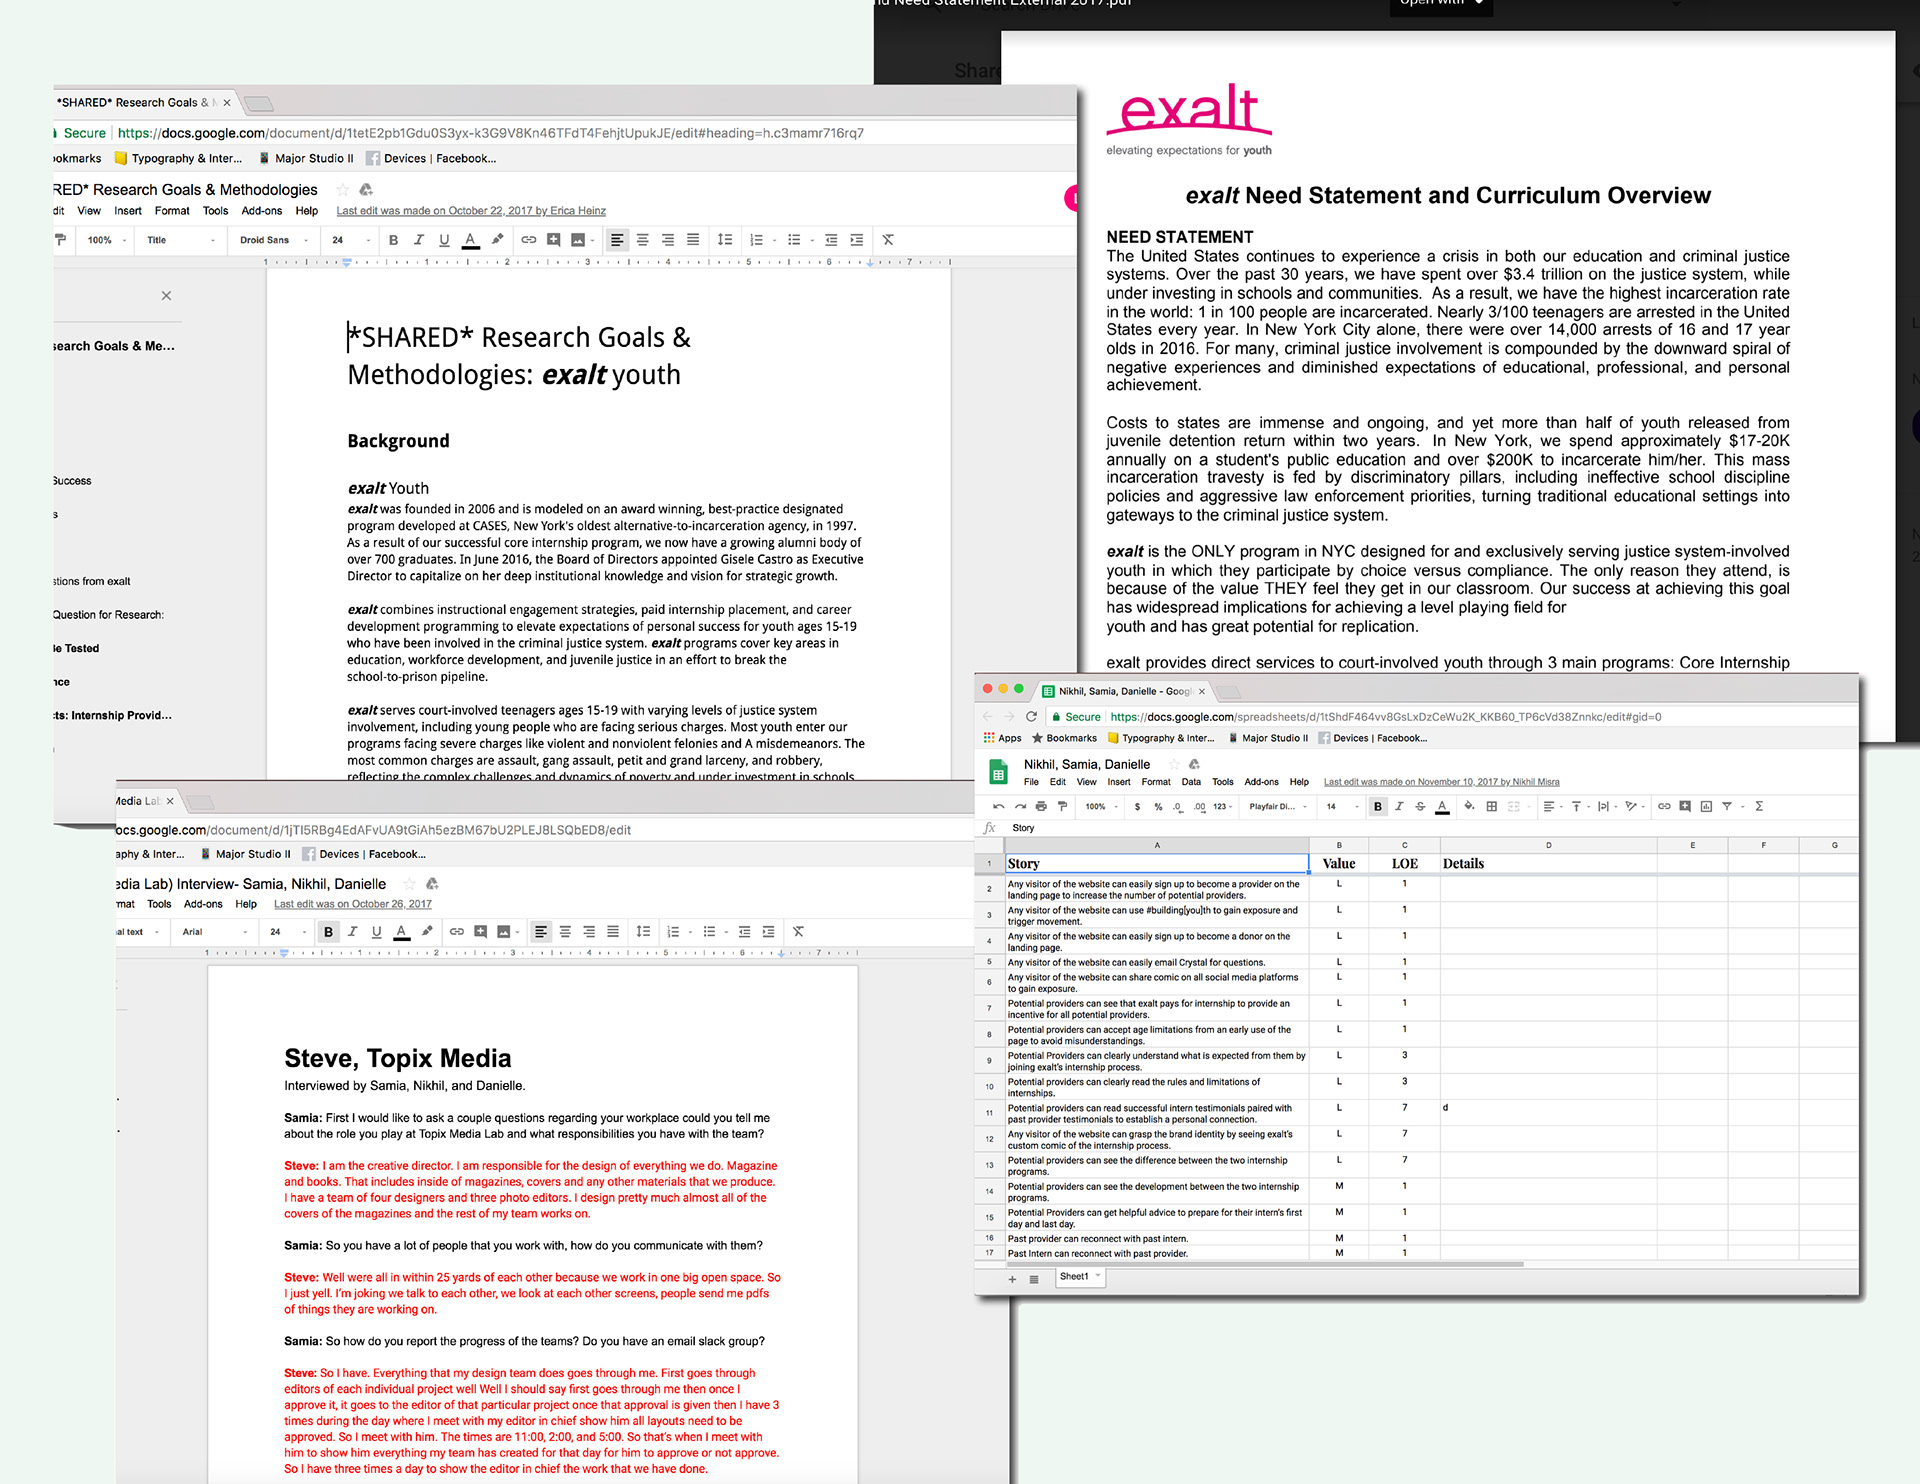The image size is (1920, 1484).
Task: Open the Playfair Display font dropdown in Sheets
Action: tap(1277, 806)
